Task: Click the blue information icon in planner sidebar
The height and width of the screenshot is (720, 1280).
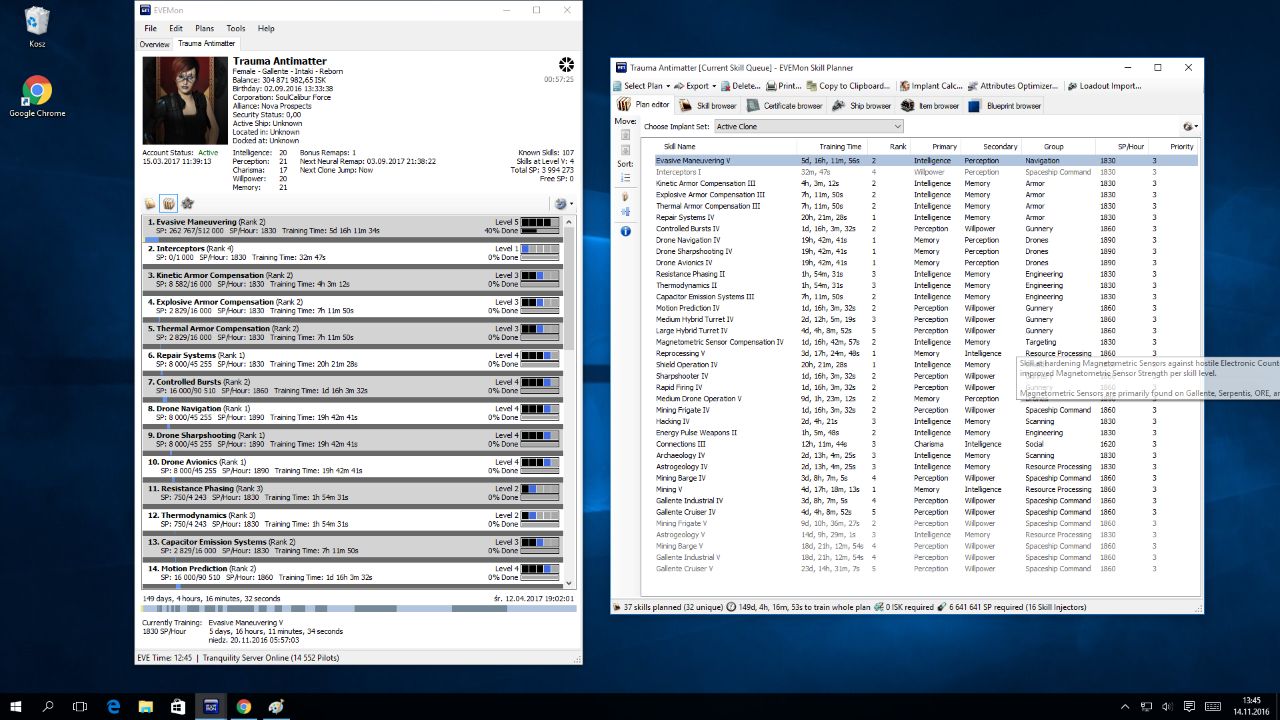Action: [x=625, y=231]
